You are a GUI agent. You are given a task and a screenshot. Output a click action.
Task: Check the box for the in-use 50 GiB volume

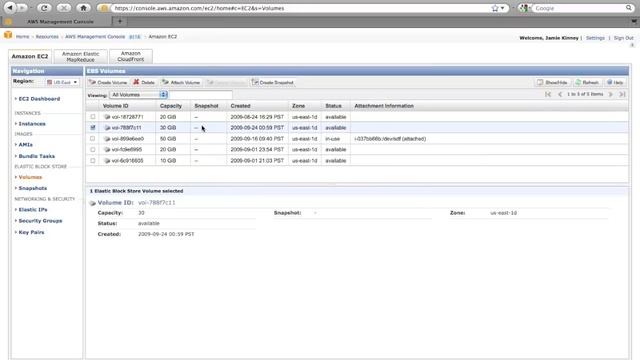(93, 139)
